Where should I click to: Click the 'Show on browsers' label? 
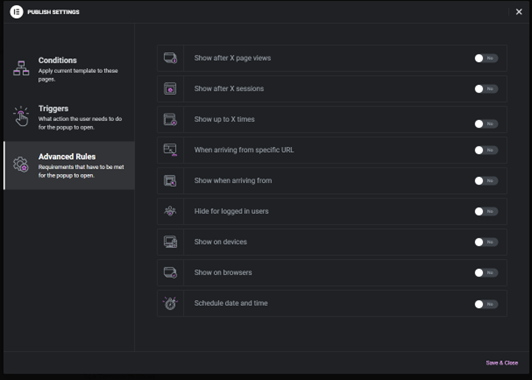[223, 272]
